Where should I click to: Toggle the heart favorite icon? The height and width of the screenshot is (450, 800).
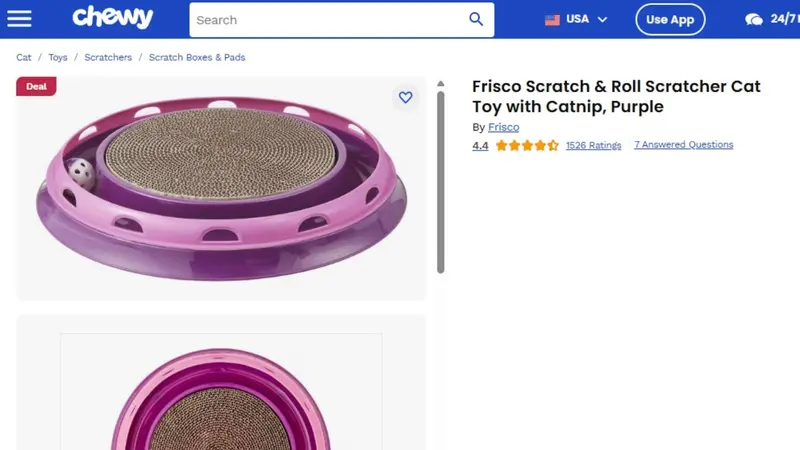406,97
